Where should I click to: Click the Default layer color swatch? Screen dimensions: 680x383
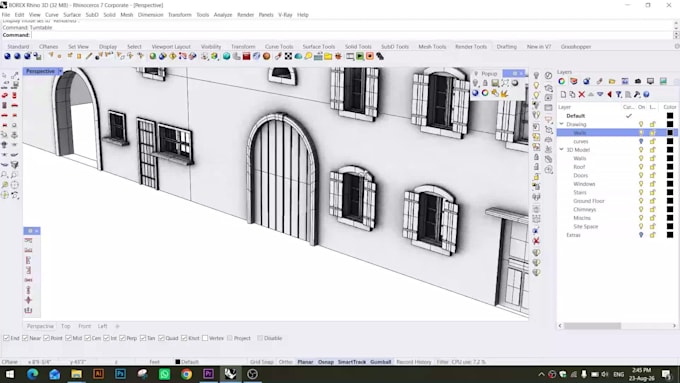coord(670,116)
